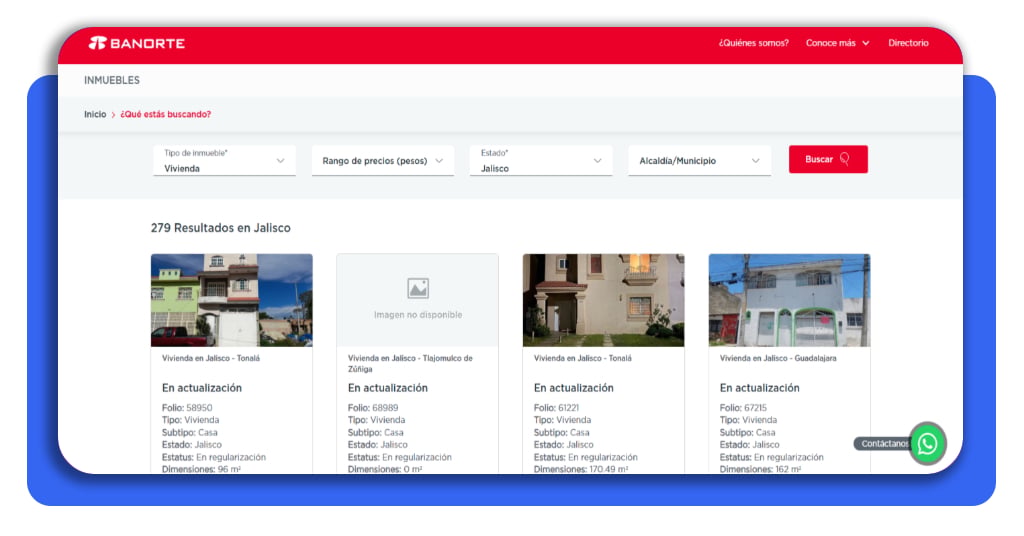1024x536 pixels.
Task: Click the red Buscar button
Action: coord(828,159)
